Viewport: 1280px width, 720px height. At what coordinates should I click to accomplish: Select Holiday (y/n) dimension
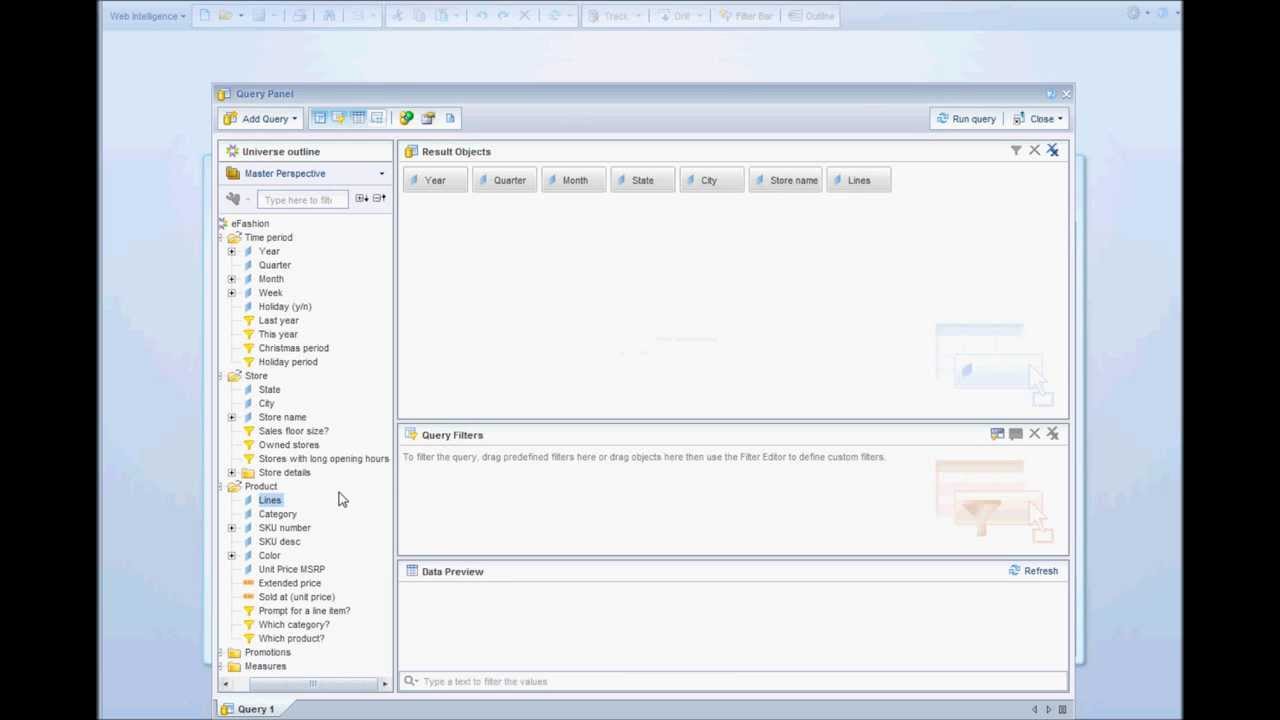pos(284,307)
